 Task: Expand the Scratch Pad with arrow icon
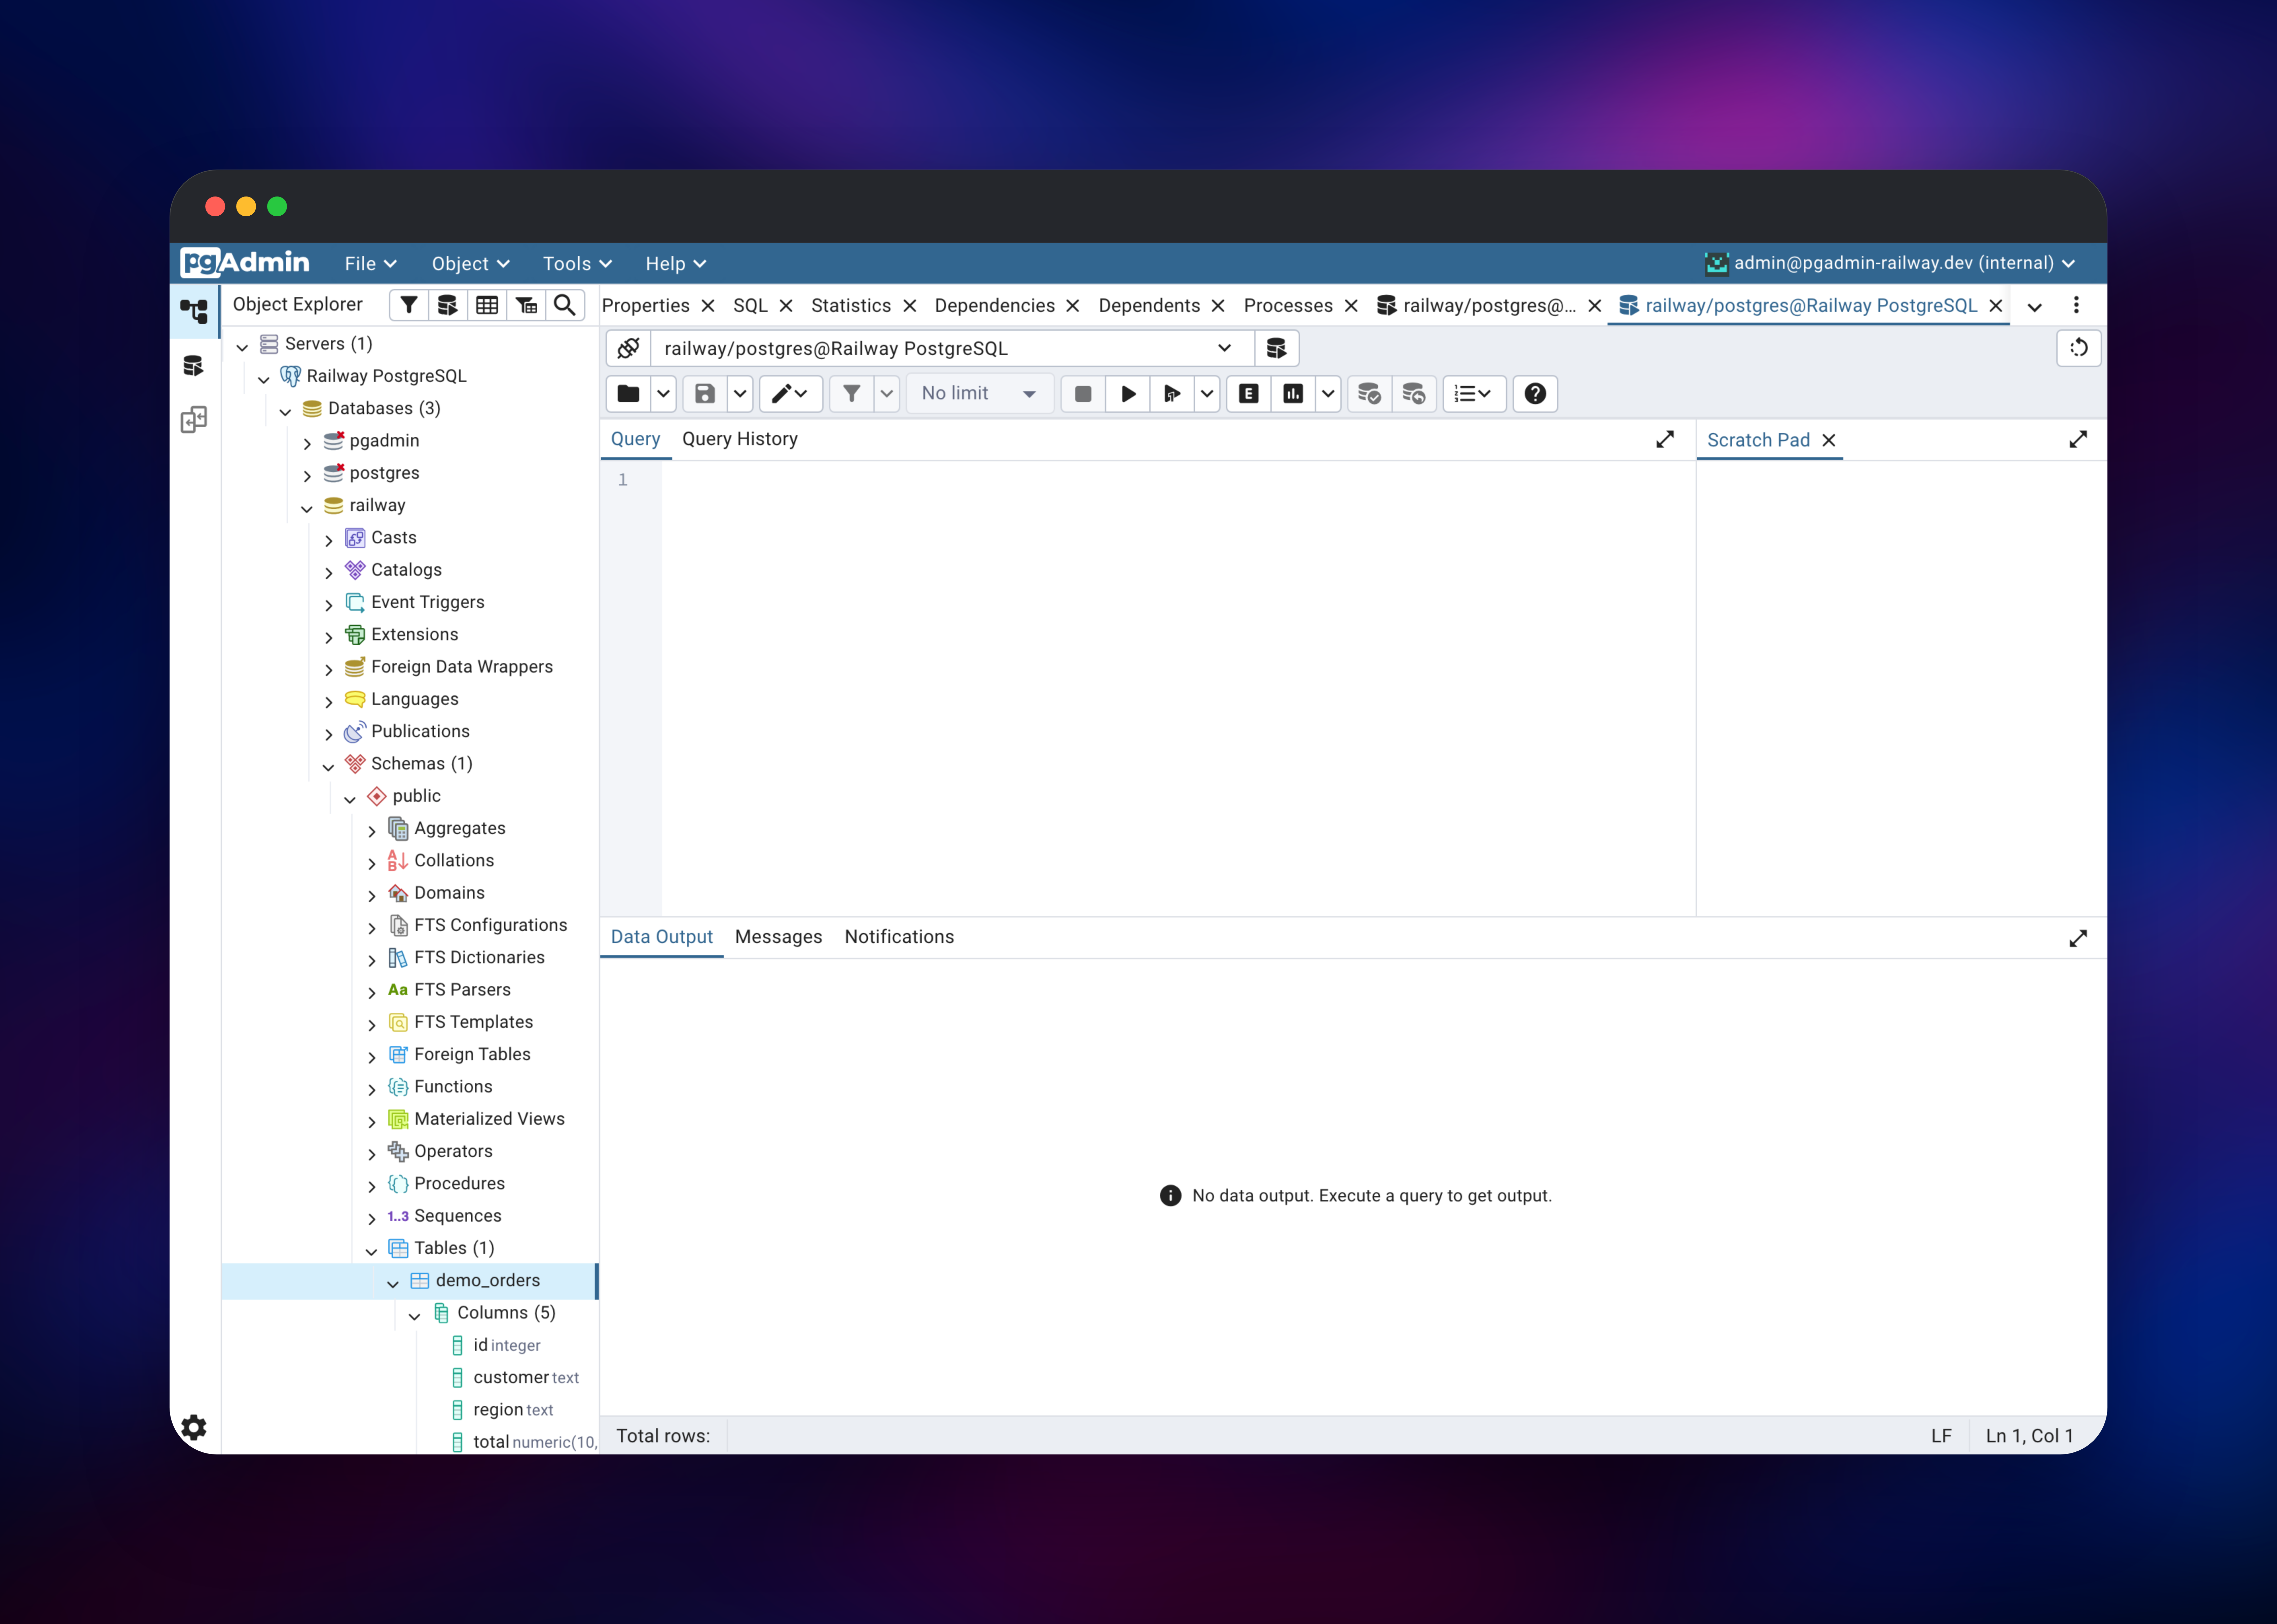point(2078,439)
